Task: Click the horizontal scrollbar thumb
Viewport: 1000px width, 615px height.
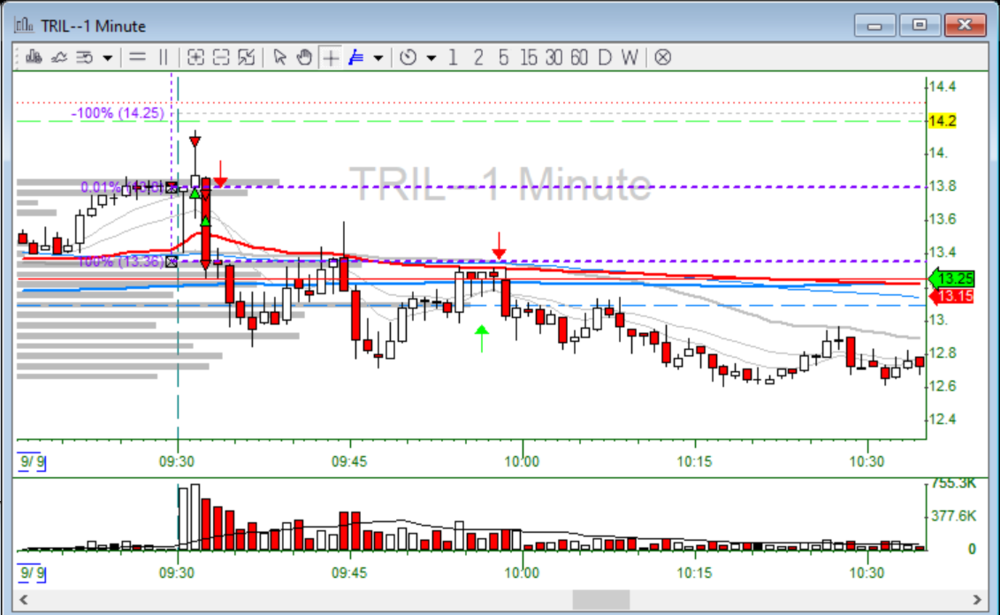Action: click(x=600, y=599)
